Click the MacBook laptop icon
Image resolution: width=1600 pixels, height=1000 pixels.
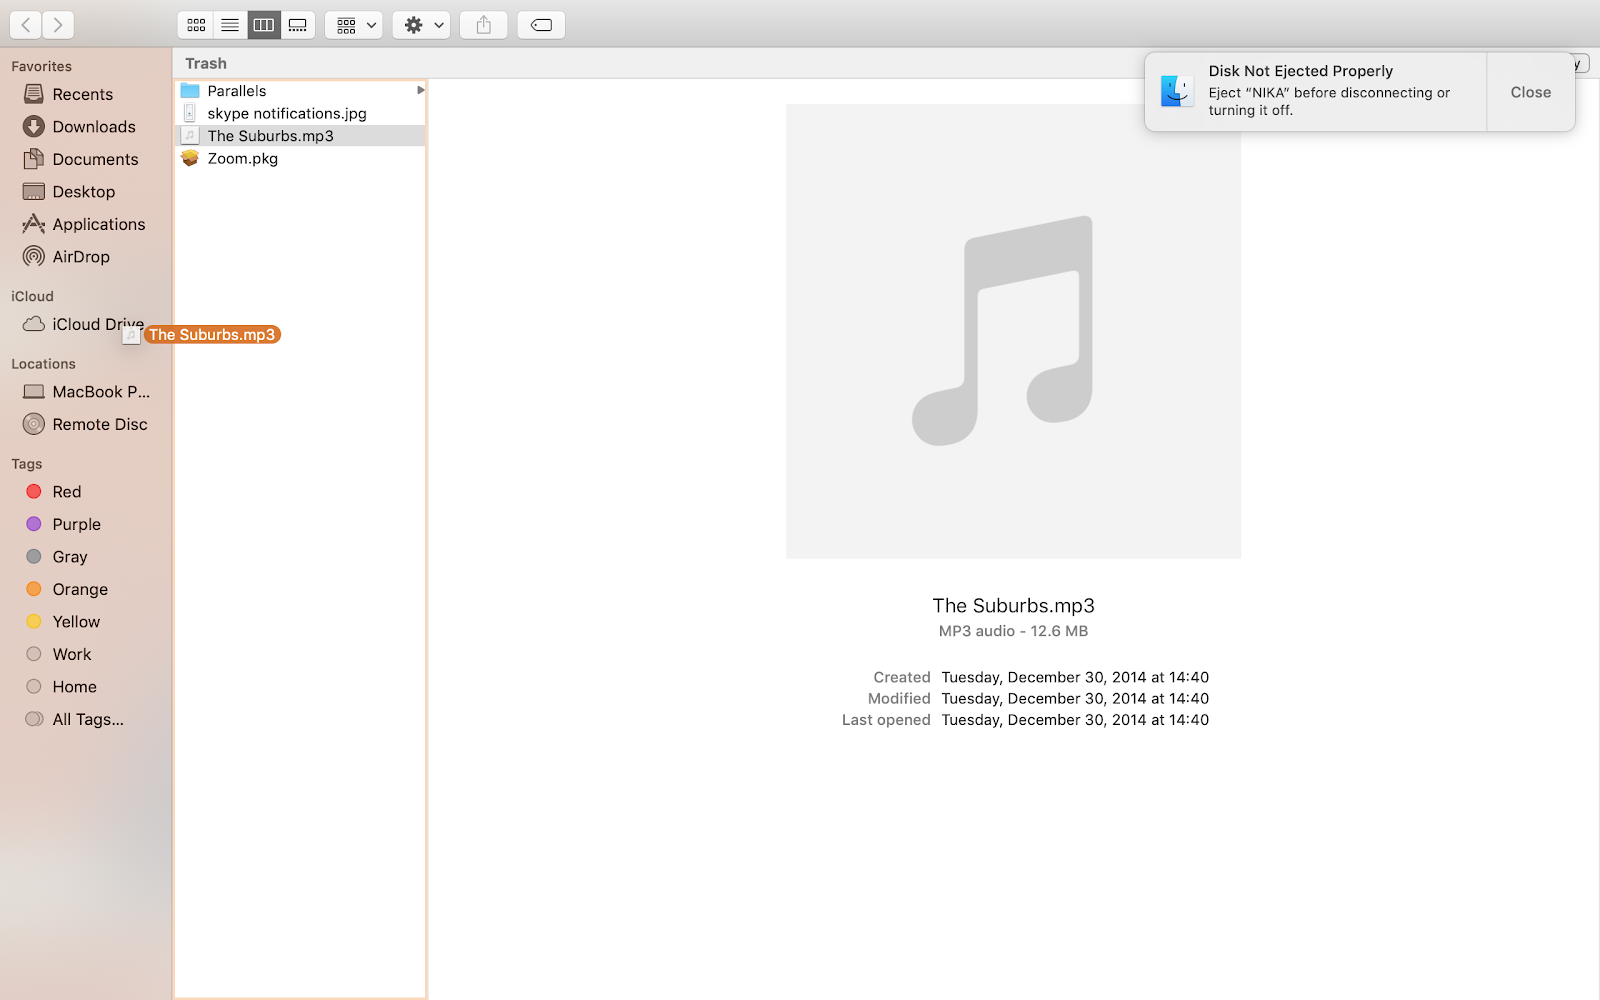(34, 392)
